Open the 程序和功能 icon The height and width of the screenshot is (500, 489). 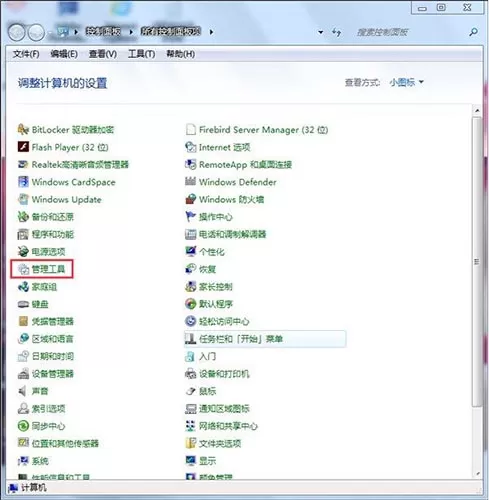point(23,234)
